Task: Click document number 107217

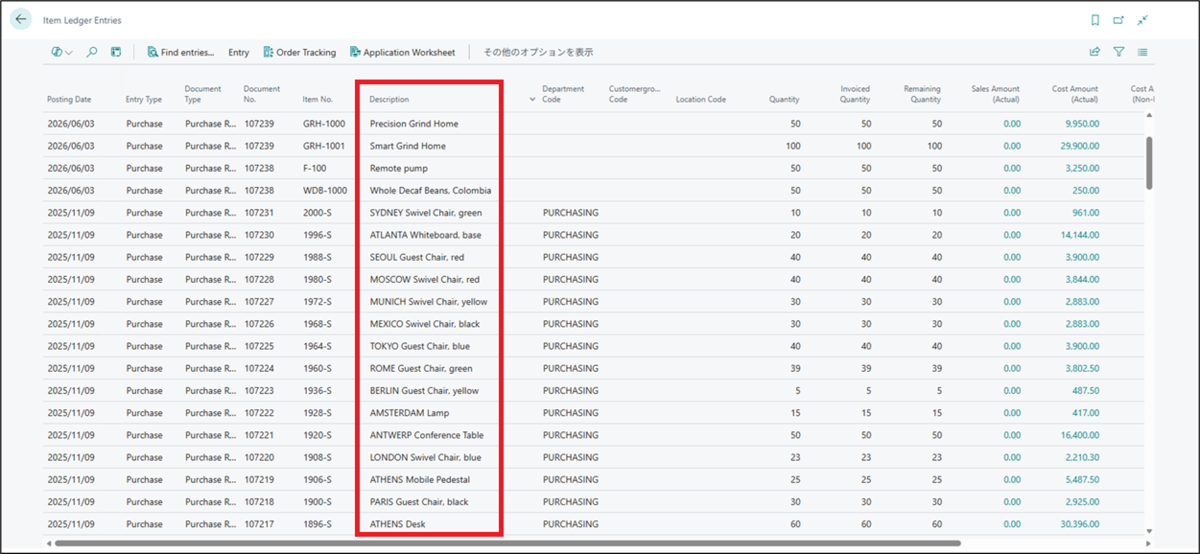Action: coord(258,524)
